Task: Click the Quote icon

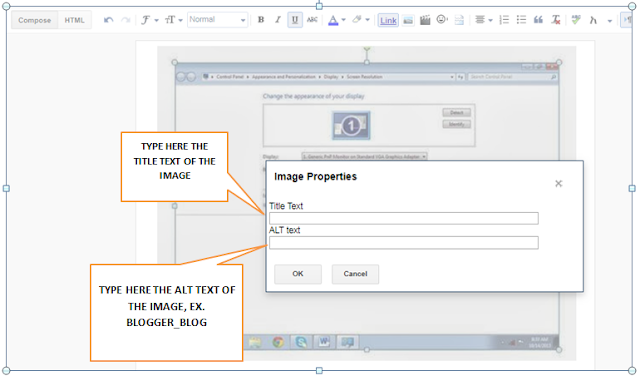Action: (538, 20)
